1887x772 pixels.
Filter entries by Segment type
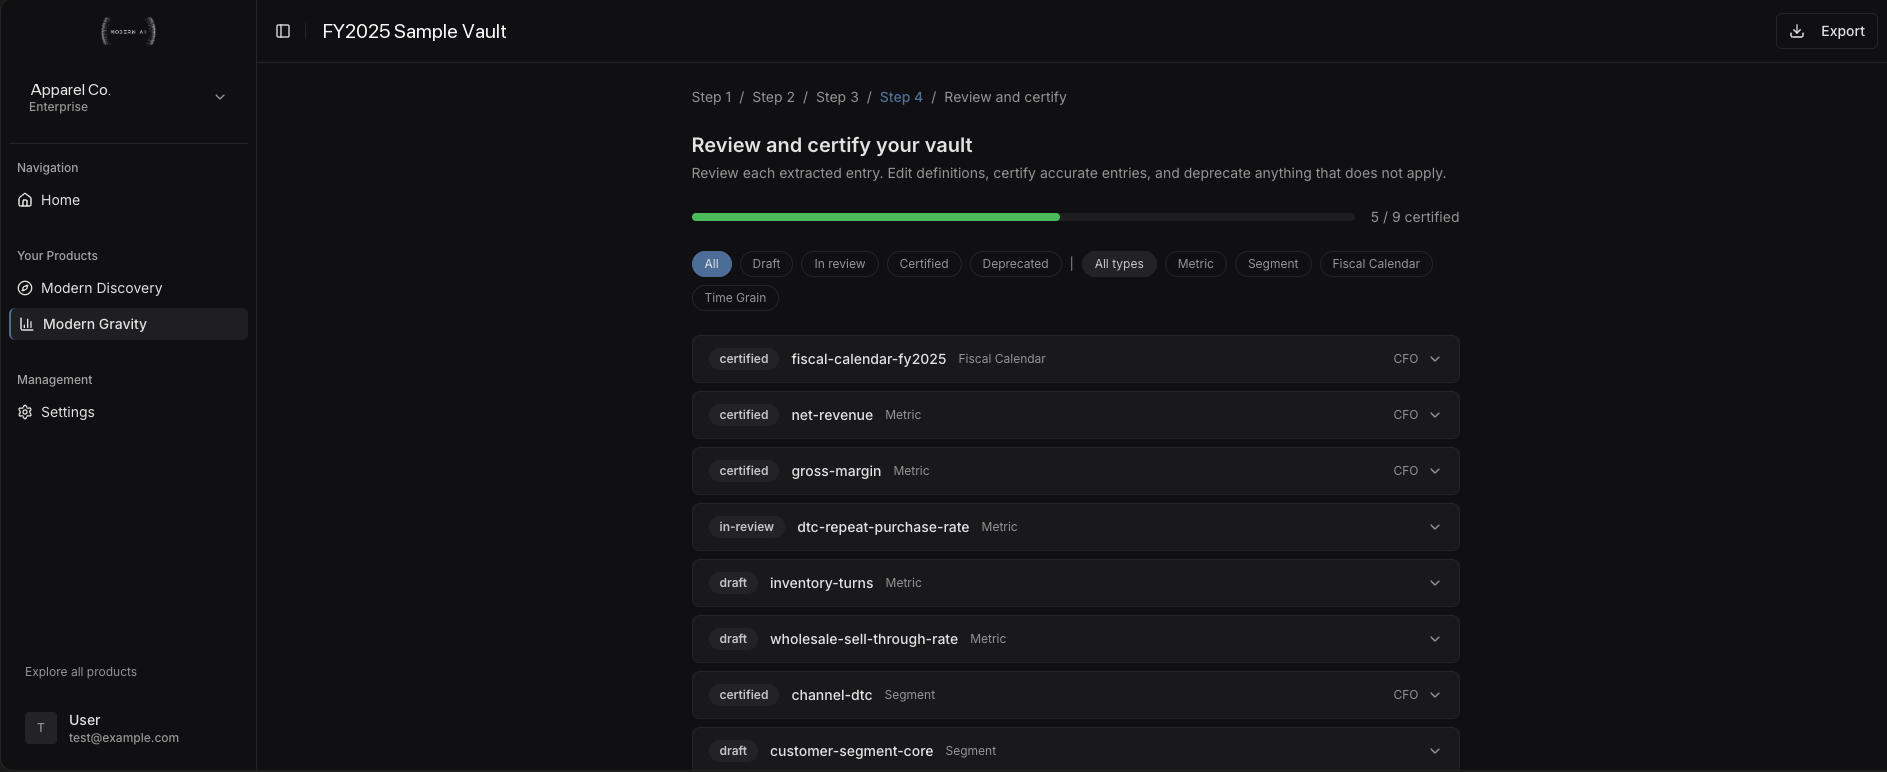click(1273, 264)
